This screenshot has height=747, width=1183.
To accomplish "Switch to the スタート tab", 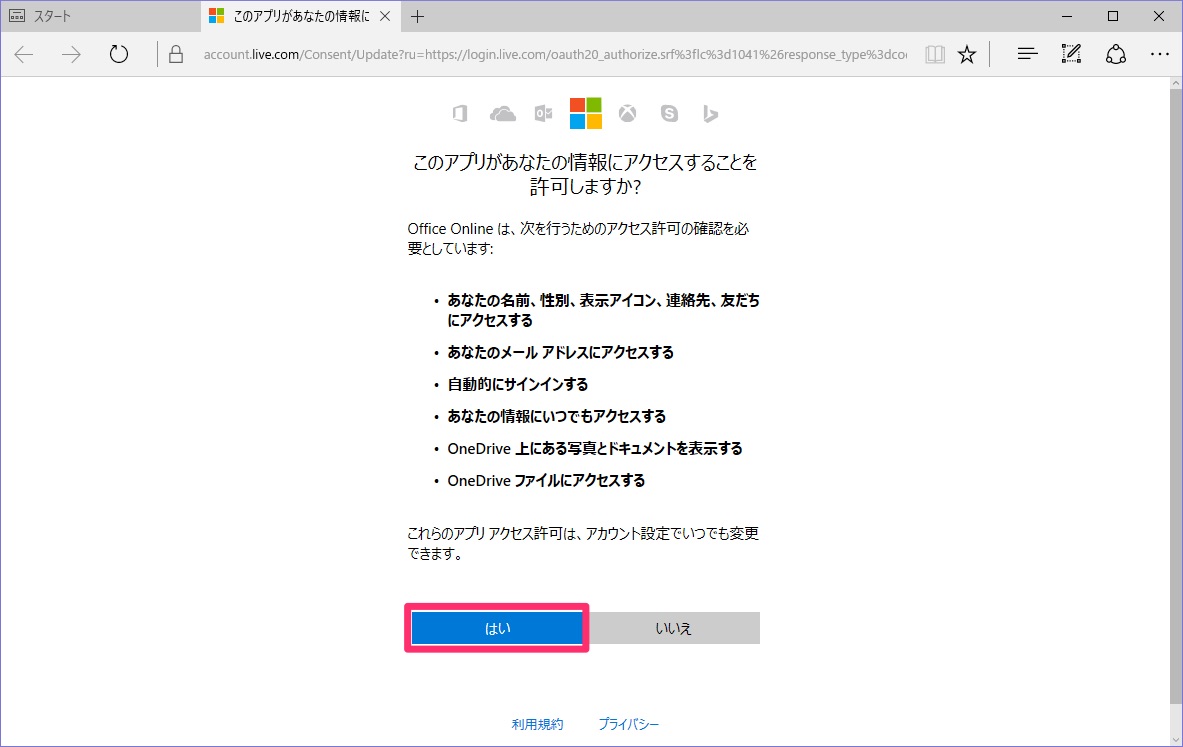I will click(101, 17).
